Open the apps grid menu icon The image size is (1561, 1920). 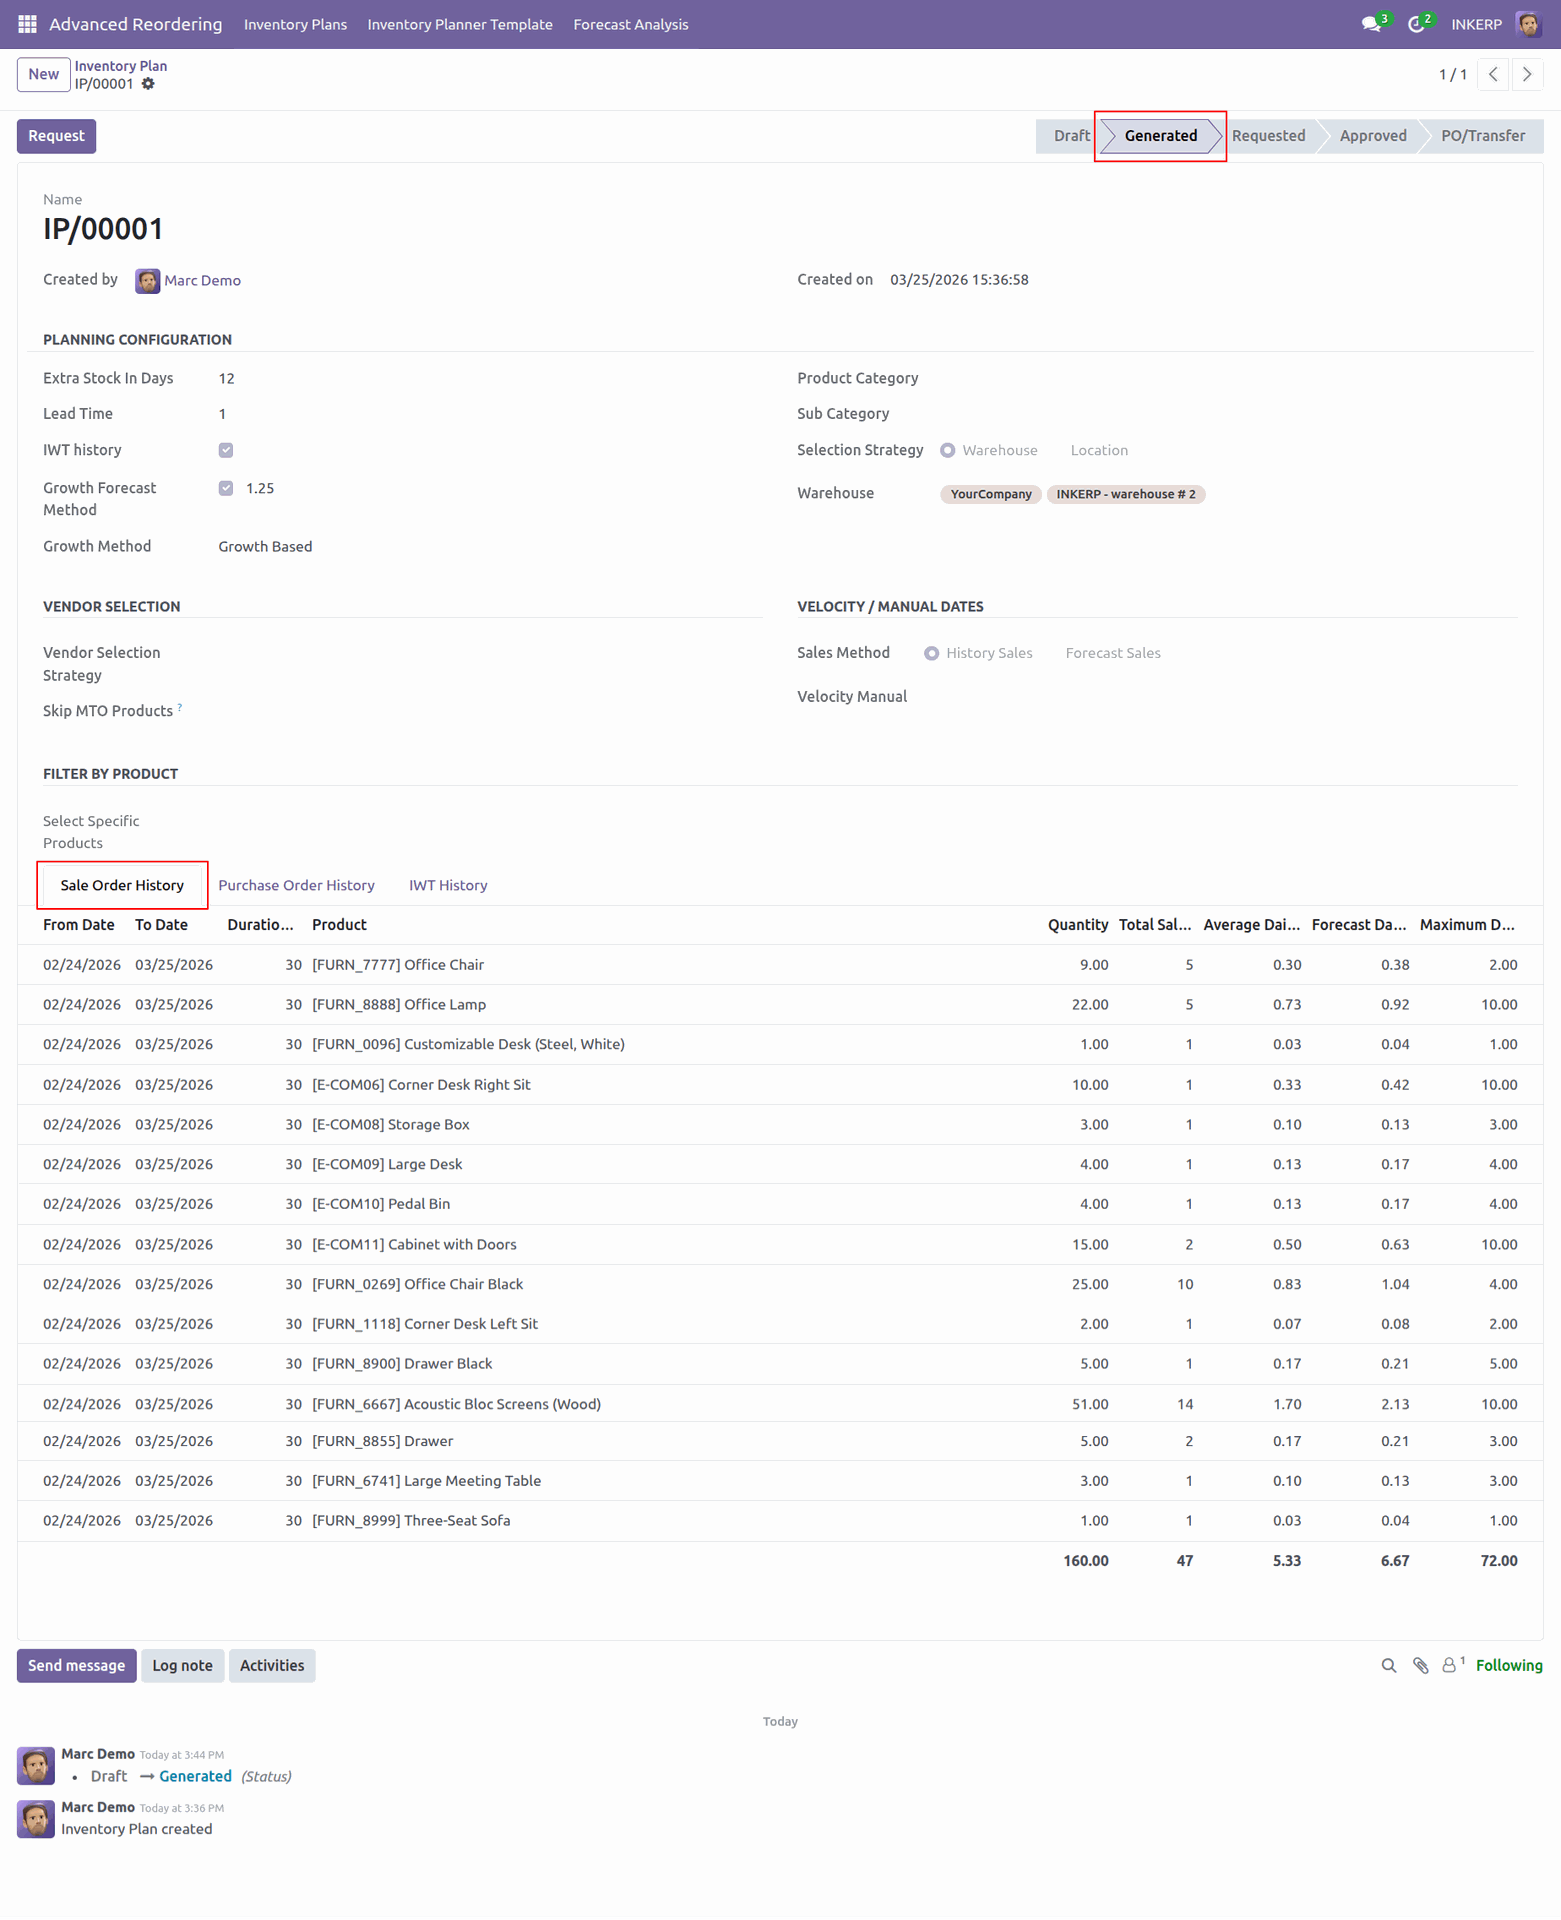(27, 24)
